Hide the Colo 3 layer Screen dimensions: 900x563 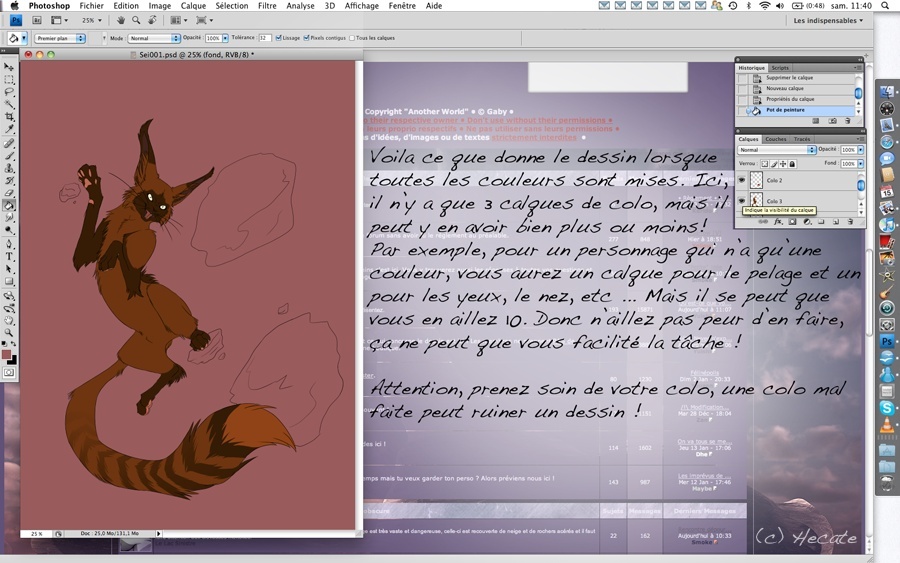[742, 200]
